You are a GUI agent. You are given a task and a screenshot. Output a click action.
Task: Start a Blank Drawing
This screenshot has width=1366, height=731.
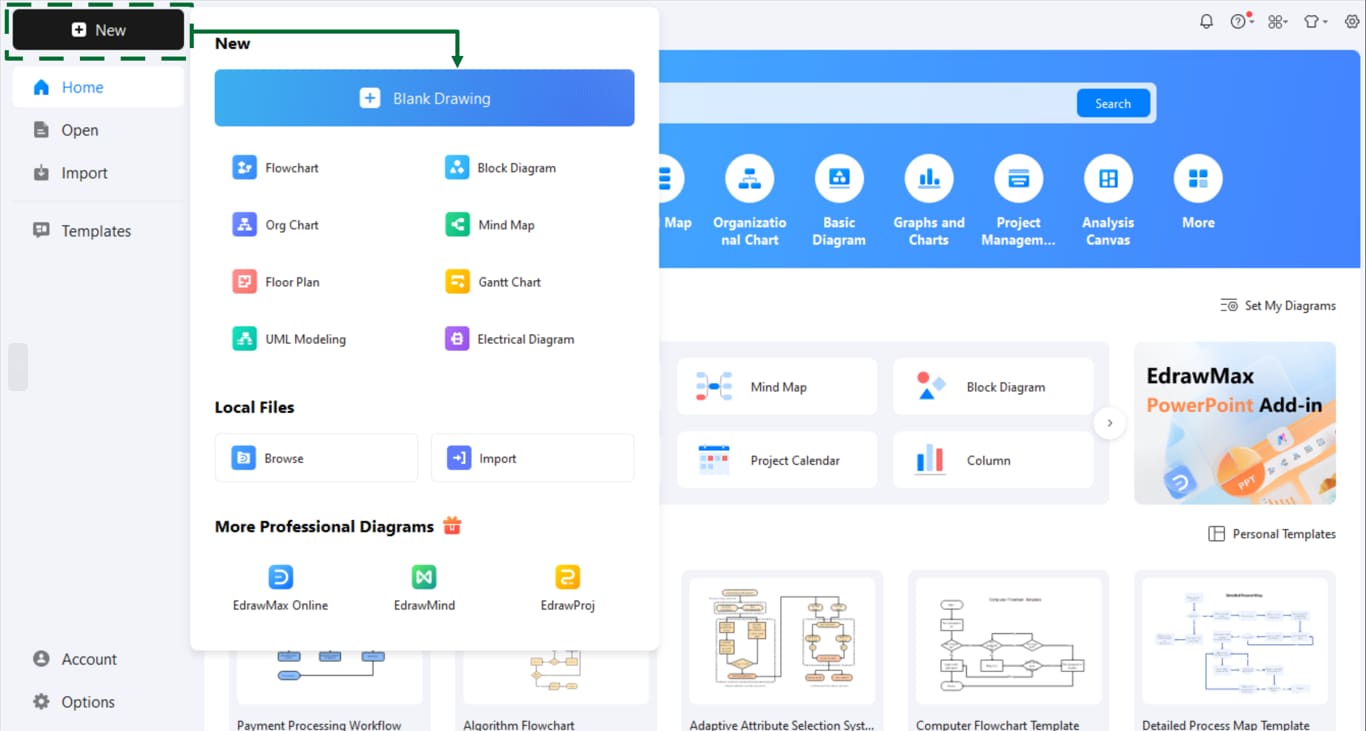pyautogui.click(x=424, y=98)
